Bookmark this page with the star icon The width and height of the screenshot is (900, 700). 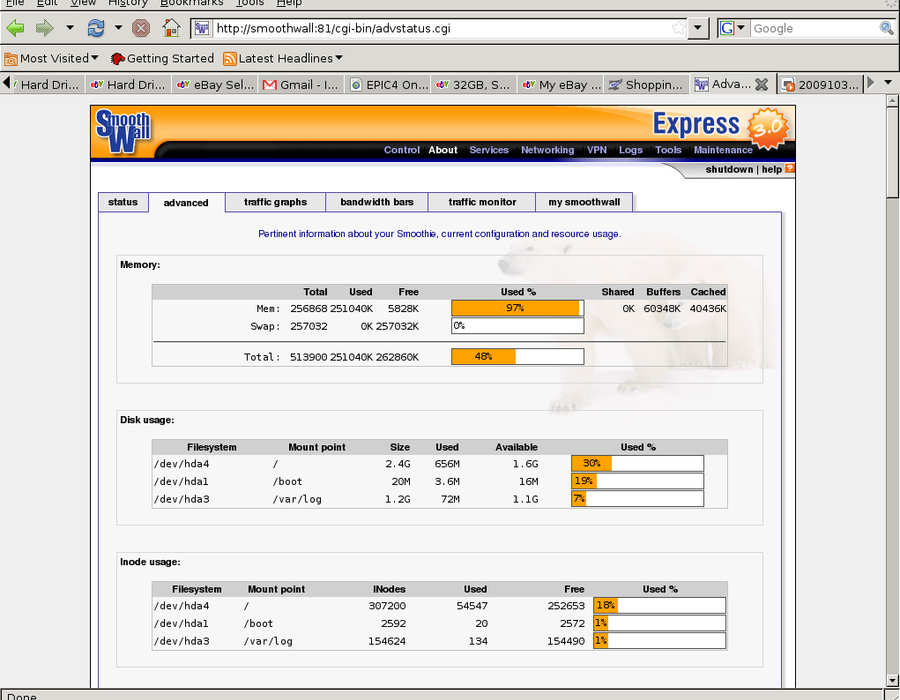click(x=678, y=28)
